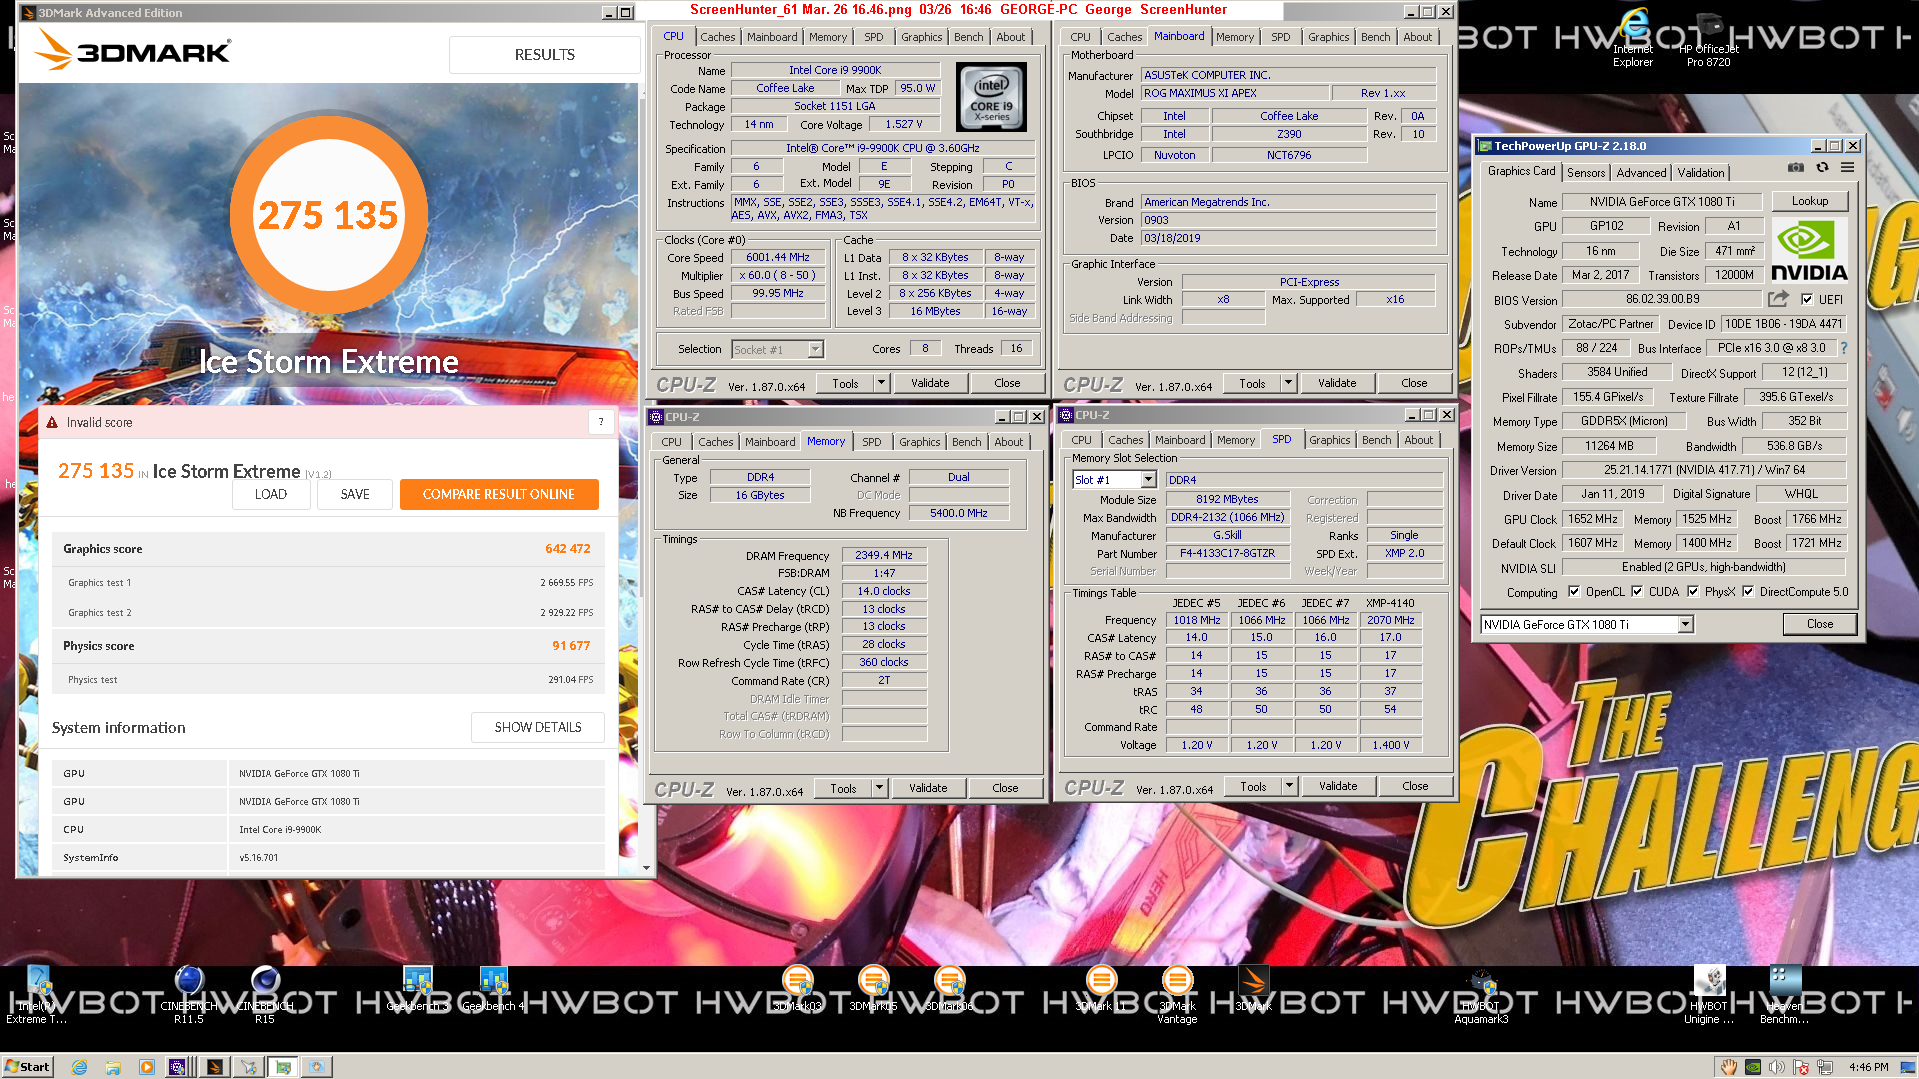Screen dimensions: 1919x1079
Task: Launch 3DMark03 desktop shortcut
Action: 797,990
